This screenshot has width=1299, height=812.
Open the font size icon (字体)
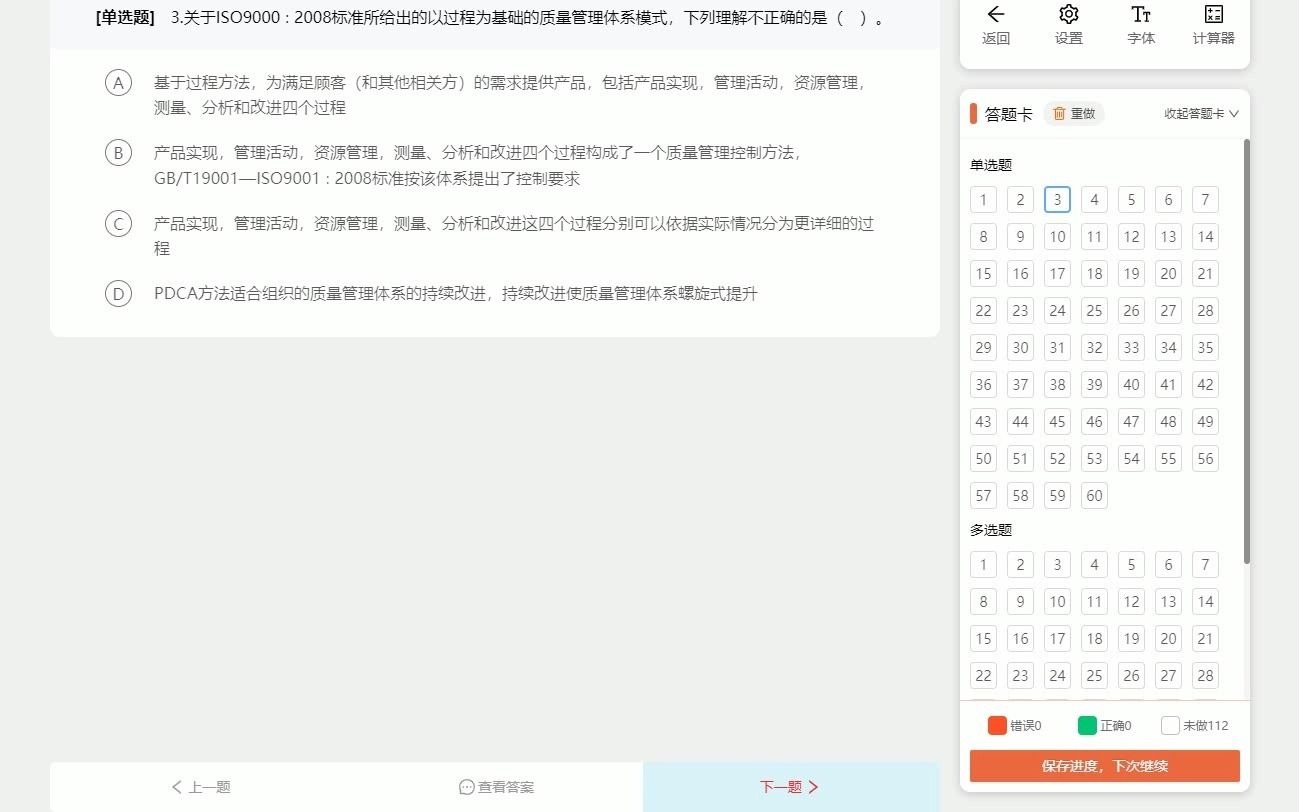click(x=1141, y=14)
